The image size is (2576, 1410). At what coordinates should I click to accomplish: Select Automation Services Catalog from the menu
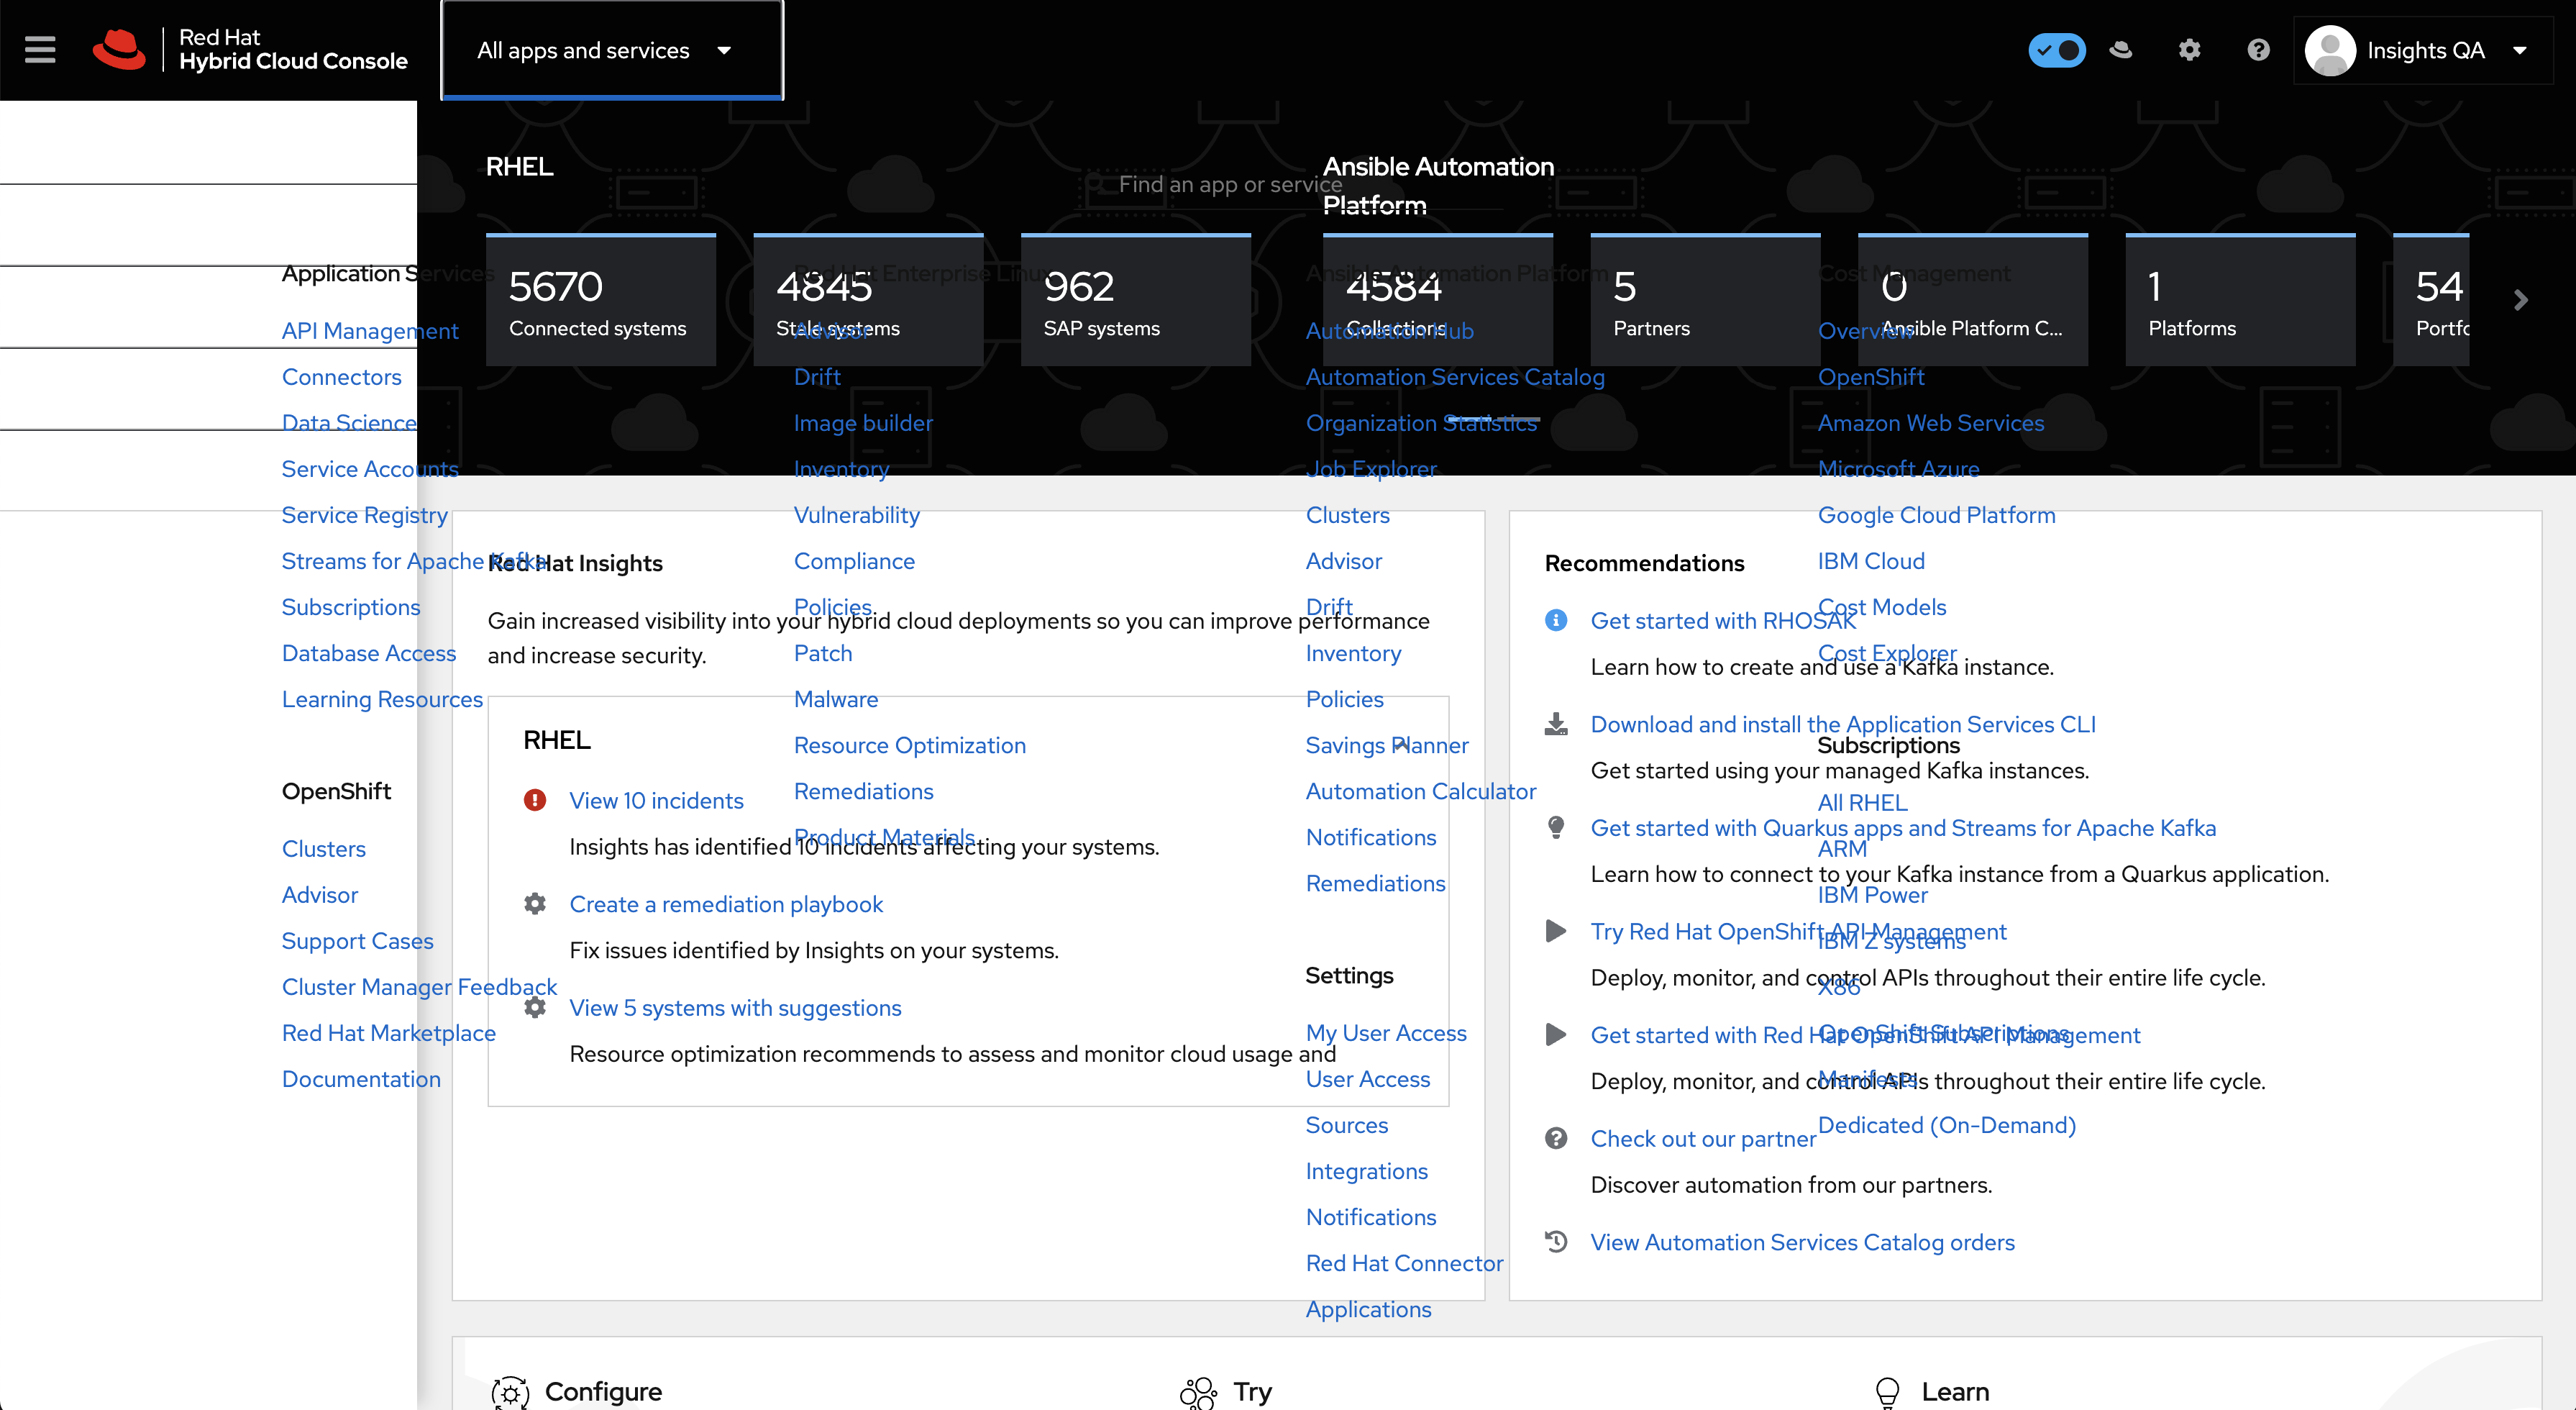click(x=1455, y=377)
